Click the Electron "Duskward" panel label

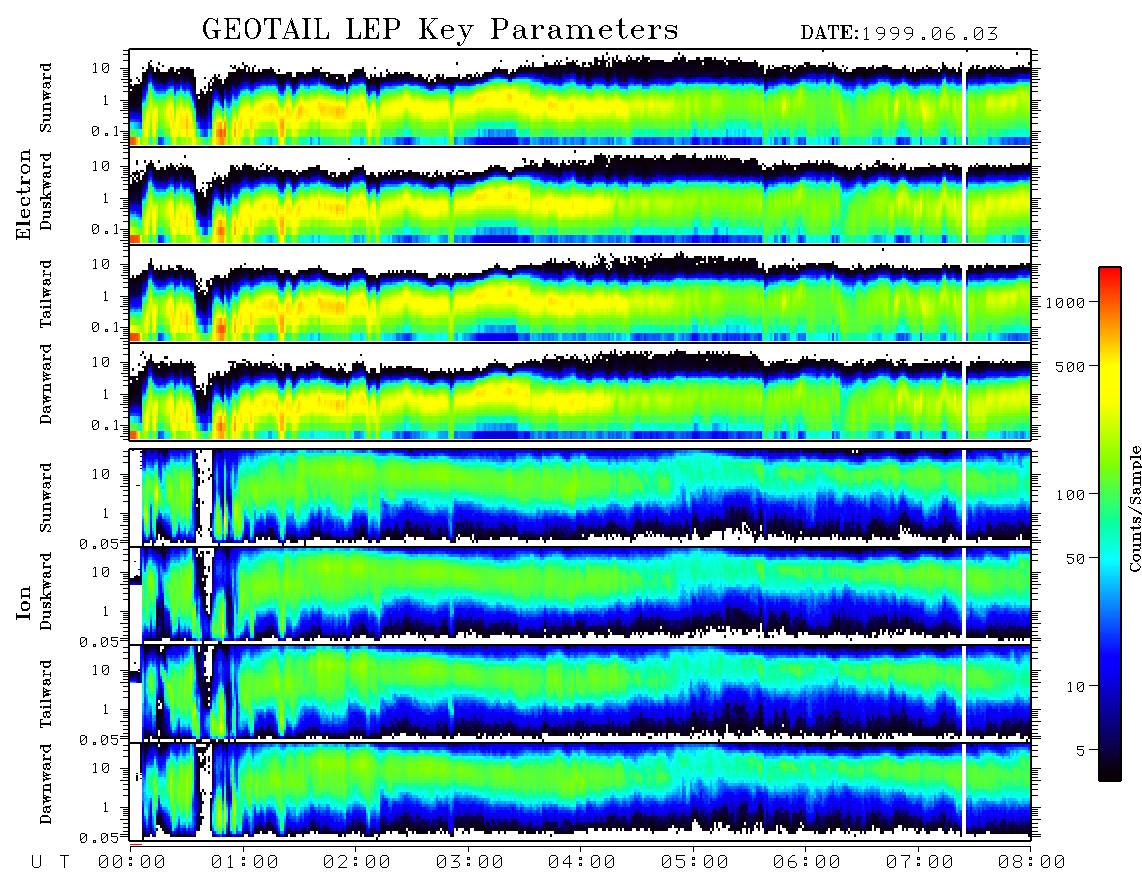46,191
